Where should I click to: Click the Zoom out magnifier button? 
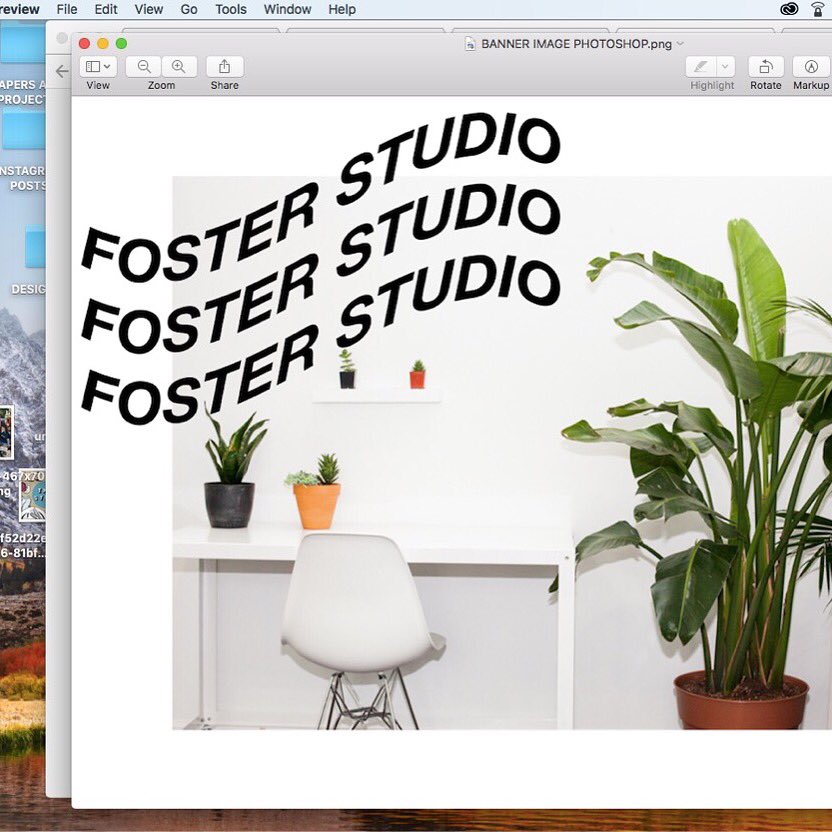(143, 67)
